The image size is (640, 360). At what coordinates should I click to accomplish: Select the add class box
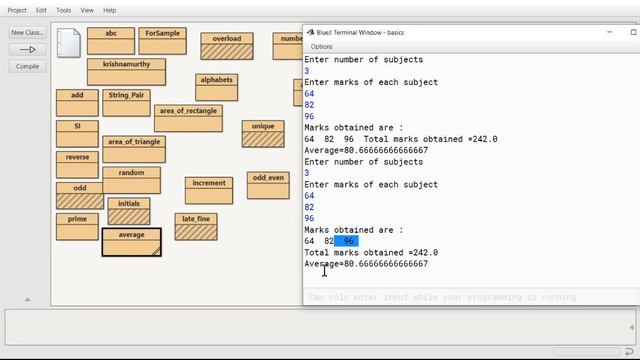[77, 103]
